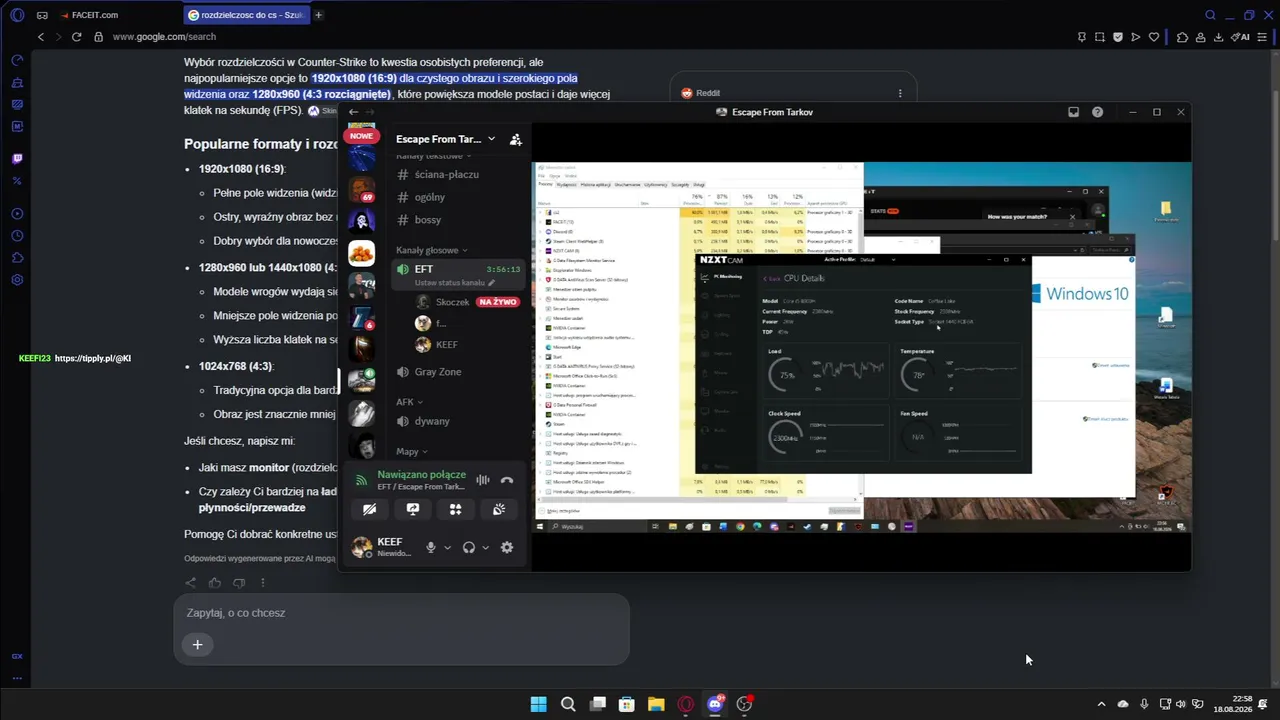Toggle Discord noise suppression
The width and height of the screenshot is (1280, 720).
pyautogui.click(x=483, y=480)
